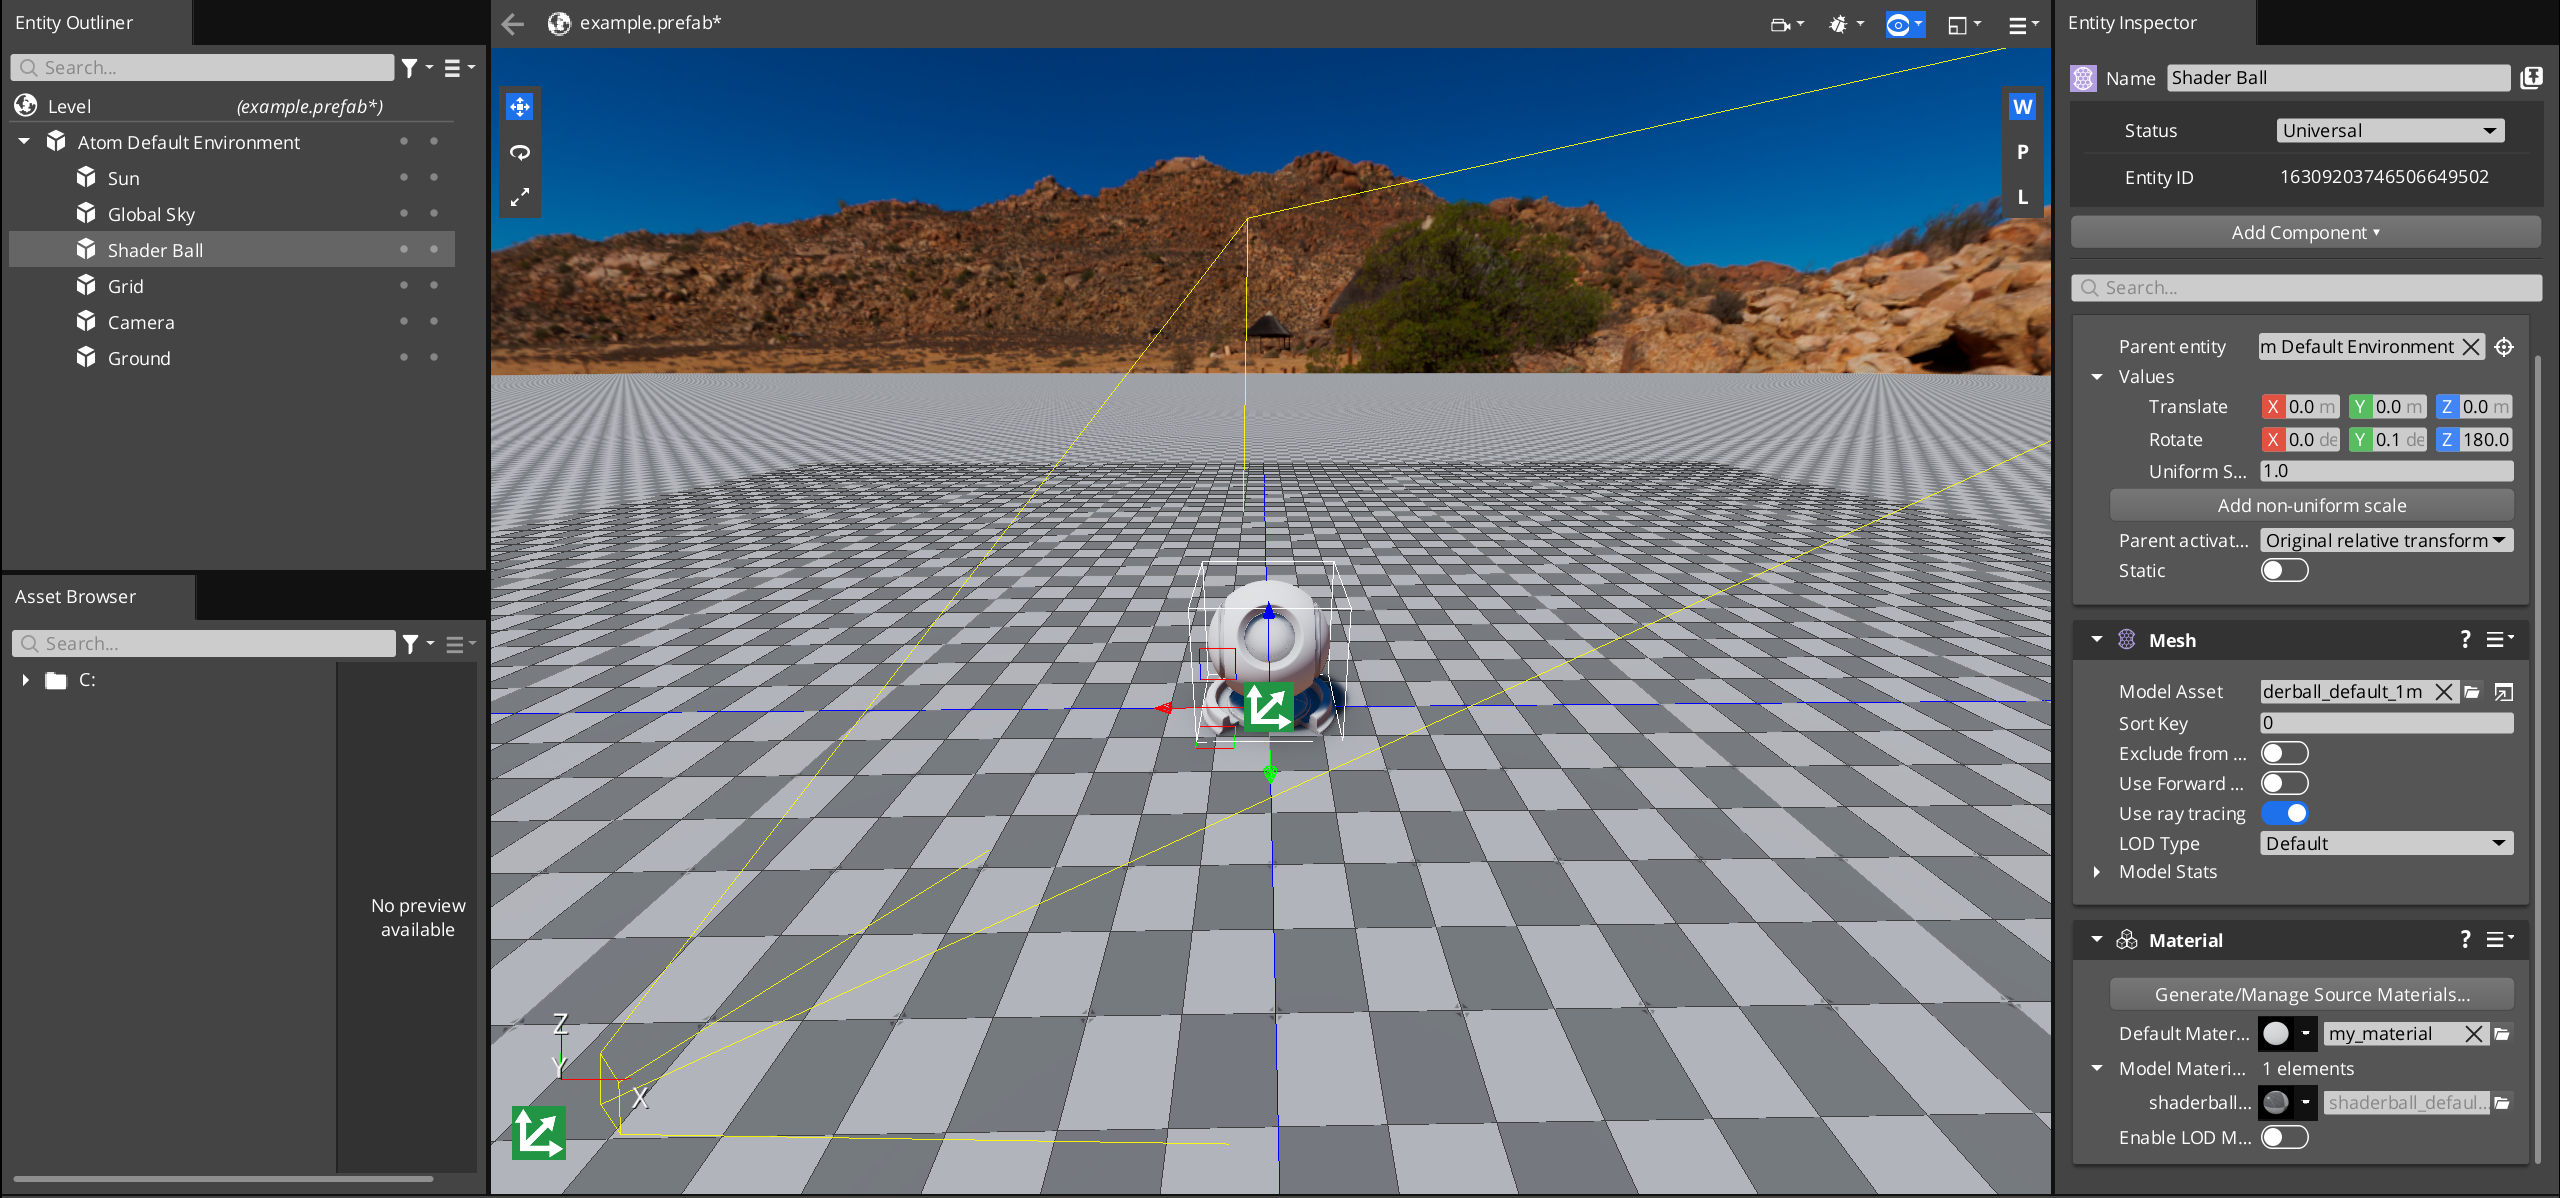Switch to the Asset Browser tab
Viewport: 2560px width, 1198px height.
click(x=76, y=597)
